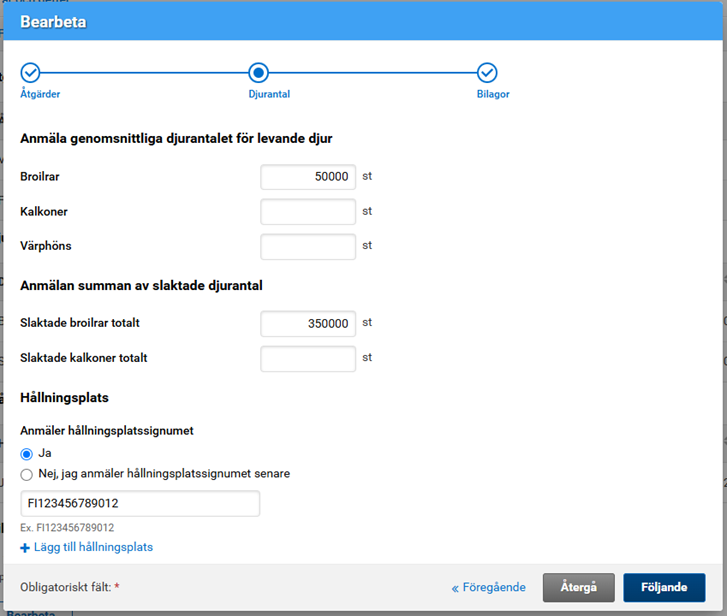Click the Bilagor step checkmark circle

487,72
